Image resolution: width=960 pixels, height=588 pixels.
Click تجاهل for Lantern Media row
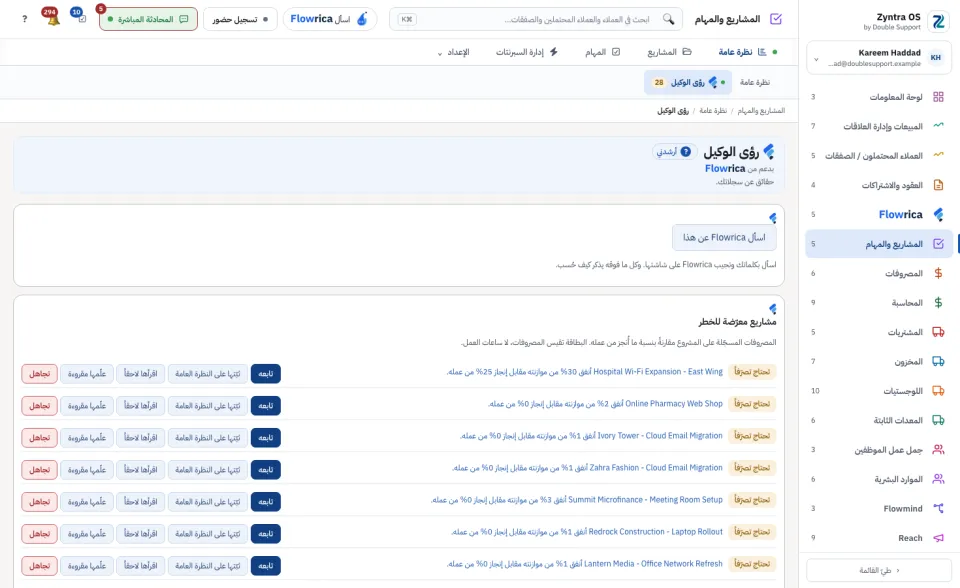click(x=39, y=565)
